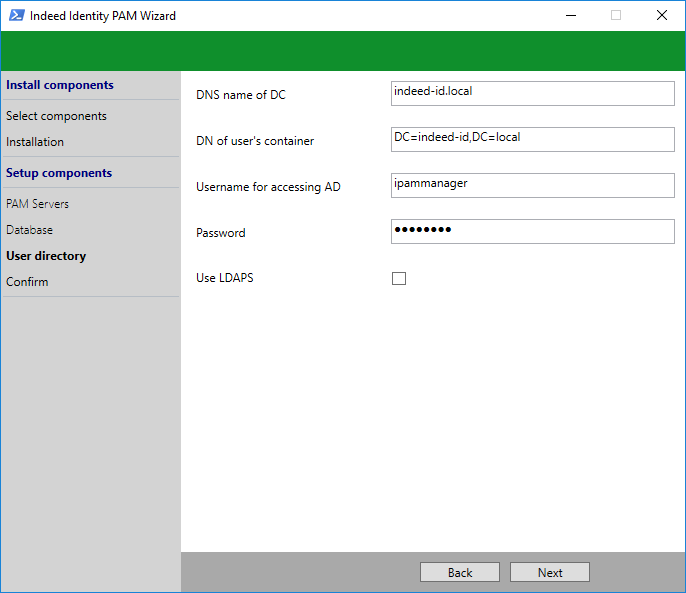Maximize the PAM Wizard window
This screenshot has height=593, width=686.
click(x=616, y=15)
